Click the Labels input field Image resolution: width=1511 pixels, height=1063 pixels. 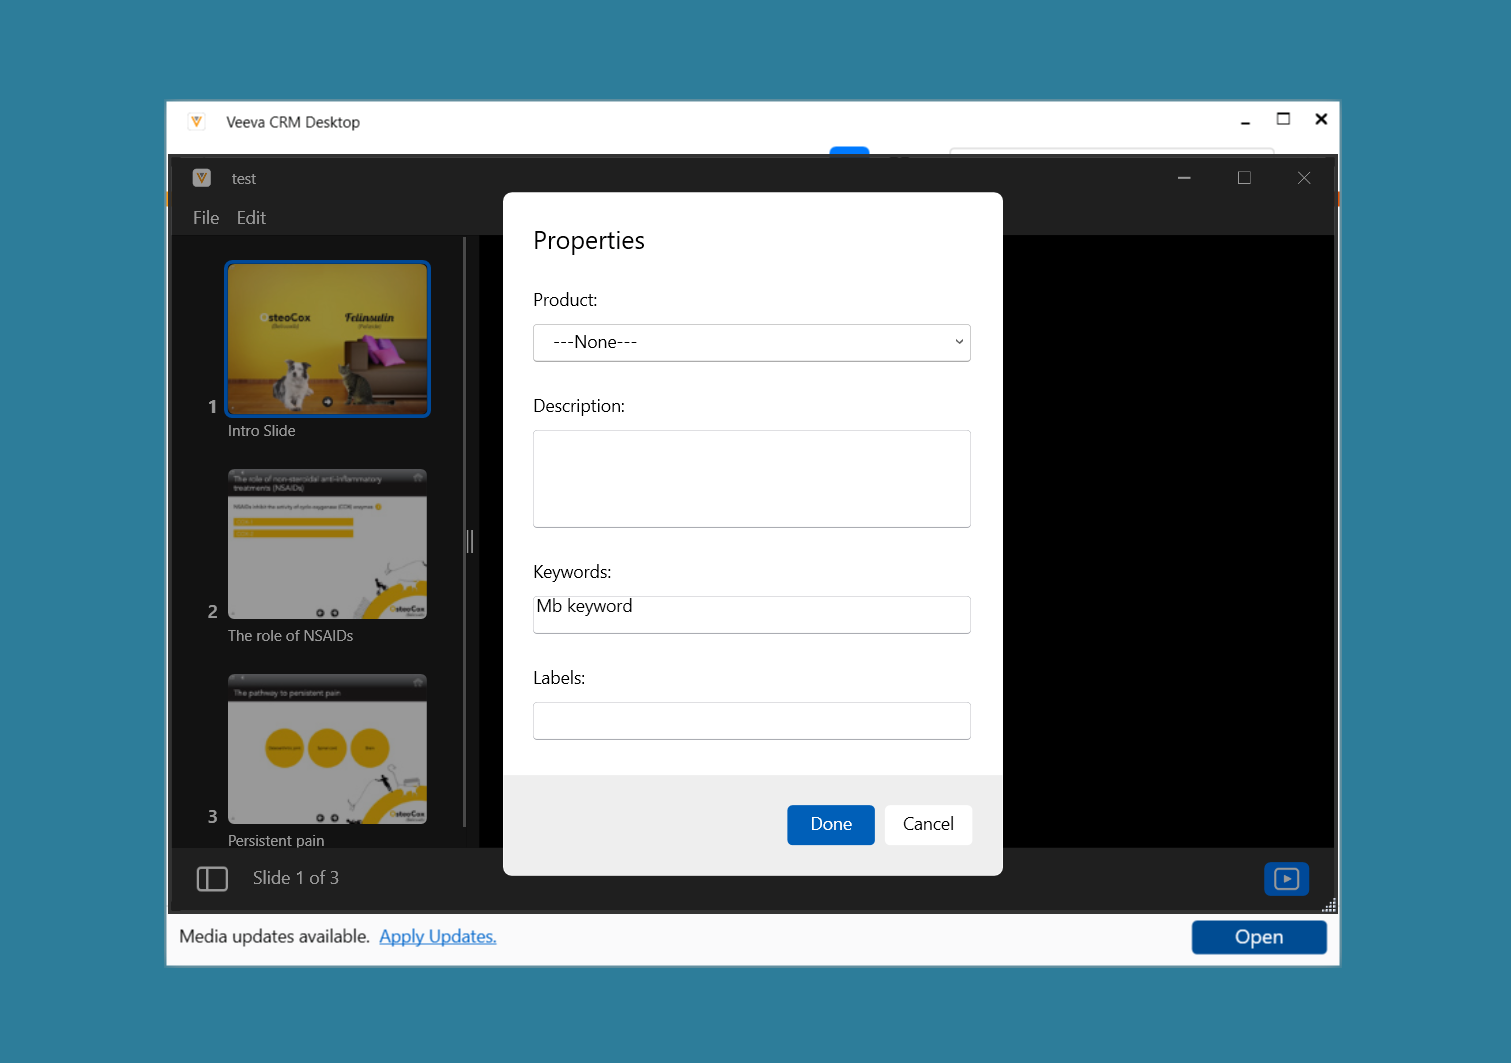pos(751,721)
